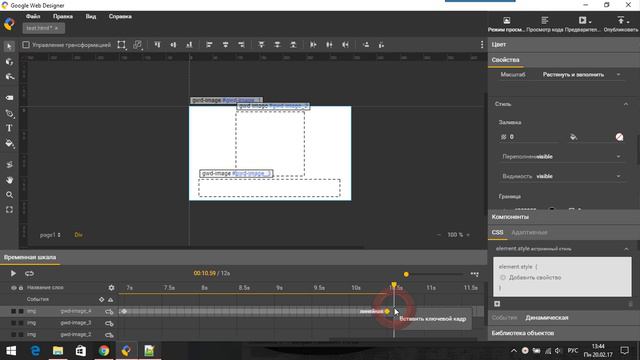This screenshot has height=360, width=640.
Task: Click the yellow keyframe on gwd-image_4 track
Action: click(387, 311)
